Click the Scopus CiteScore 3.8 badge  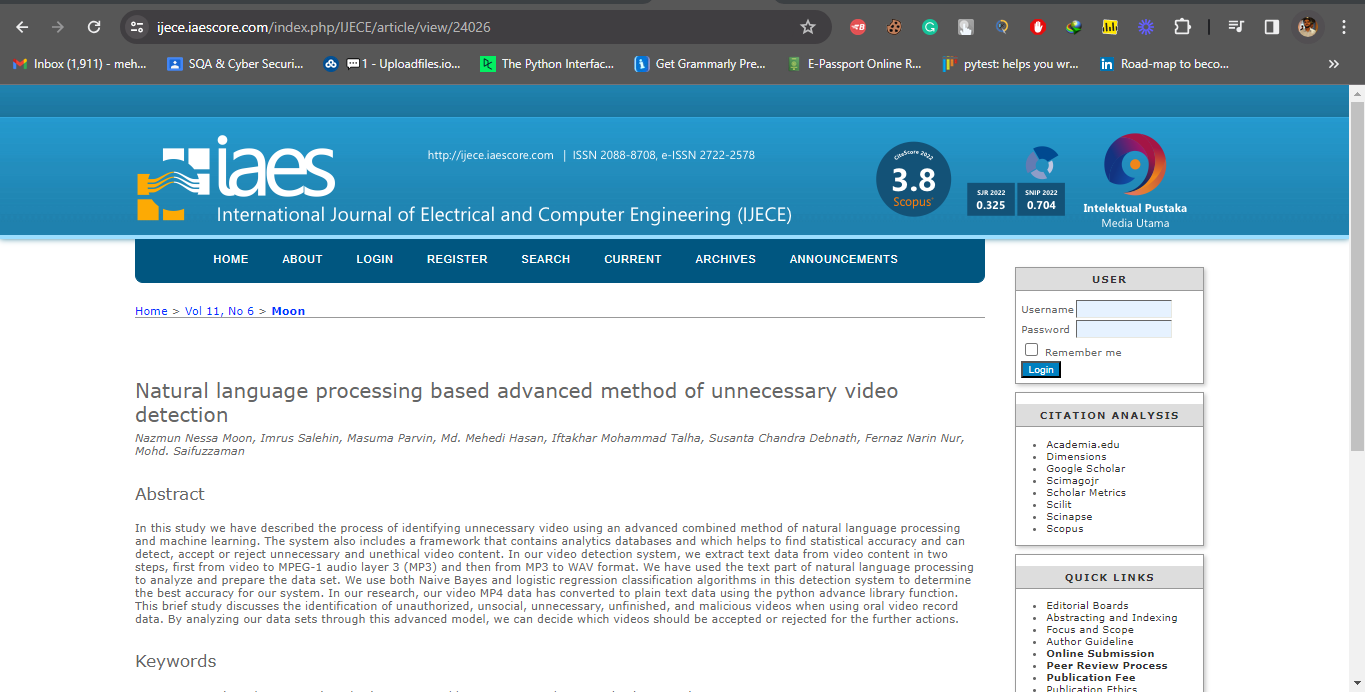point(913,180)
